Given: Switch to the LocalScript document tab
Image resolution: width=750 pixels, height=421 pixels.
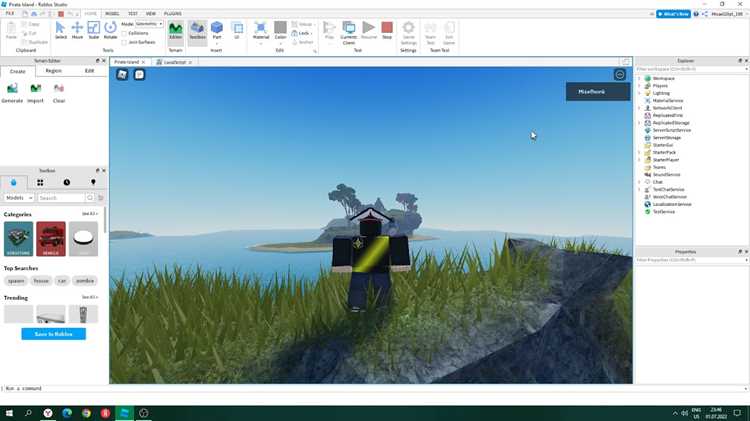Looking at the screenshot, I should 175,62.
